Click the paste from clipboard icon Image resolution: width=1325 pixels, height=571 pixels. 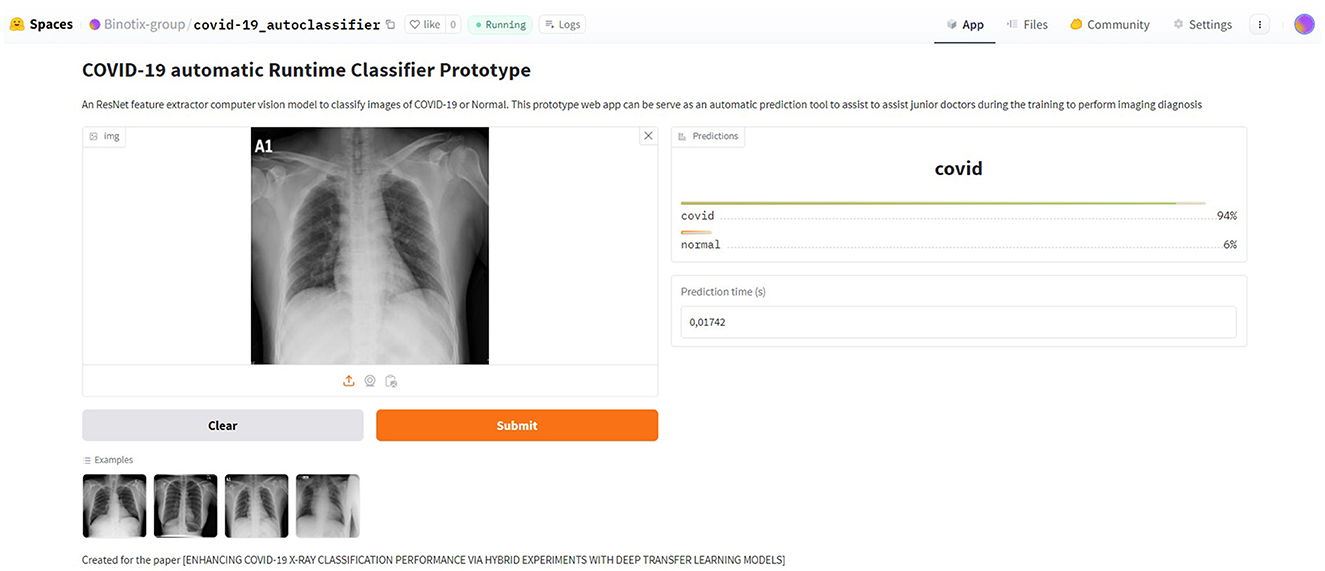[391, 381]
